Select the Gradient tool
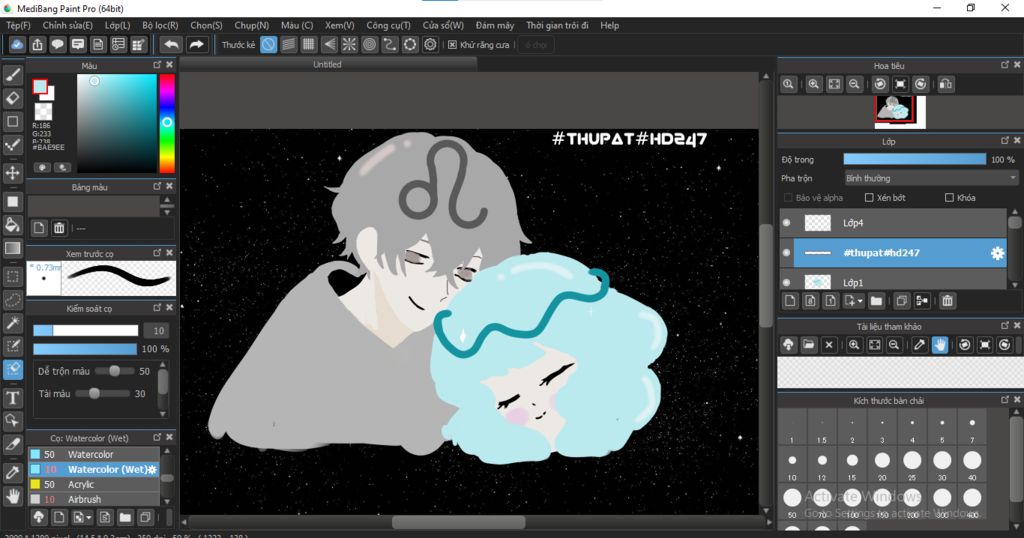This screenshot has width=1024, height=538. click(x=12, y=248)
